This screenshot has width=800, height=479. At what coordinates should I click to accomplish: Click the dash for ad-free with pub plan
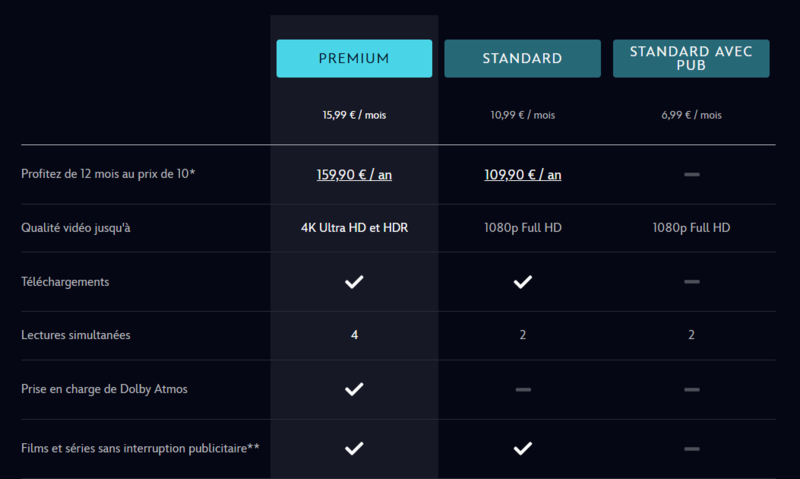pyautogui.click(x=692, y=449)
